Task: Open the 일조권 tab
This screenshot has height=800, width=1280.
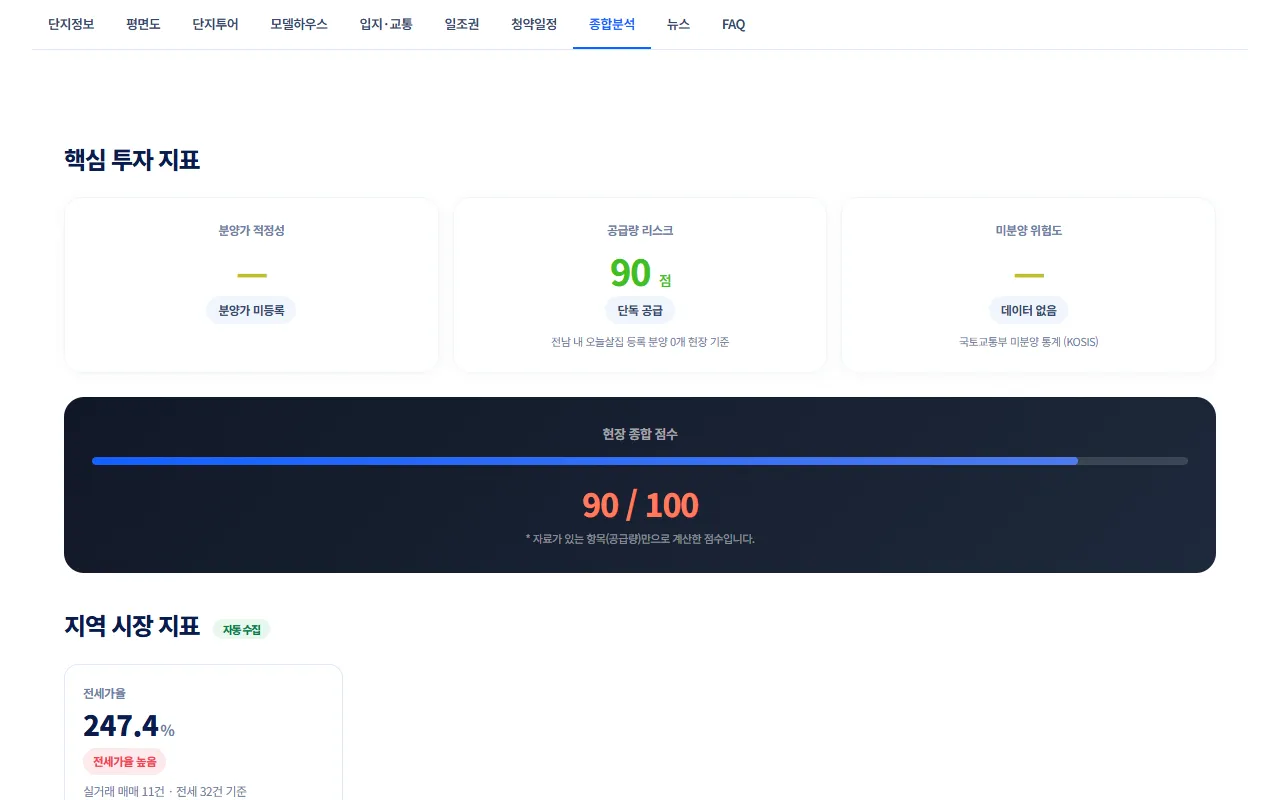Action: [462, 24]
